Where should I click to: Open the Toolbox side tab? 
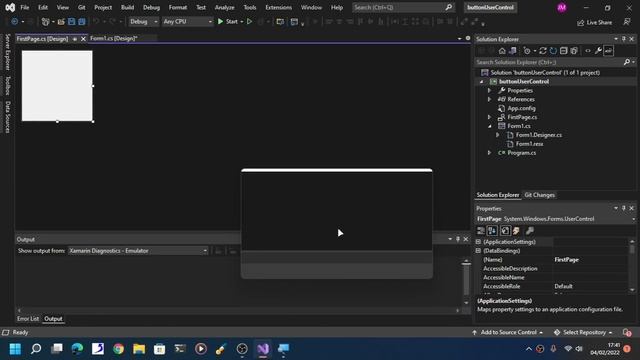[7, 85]
